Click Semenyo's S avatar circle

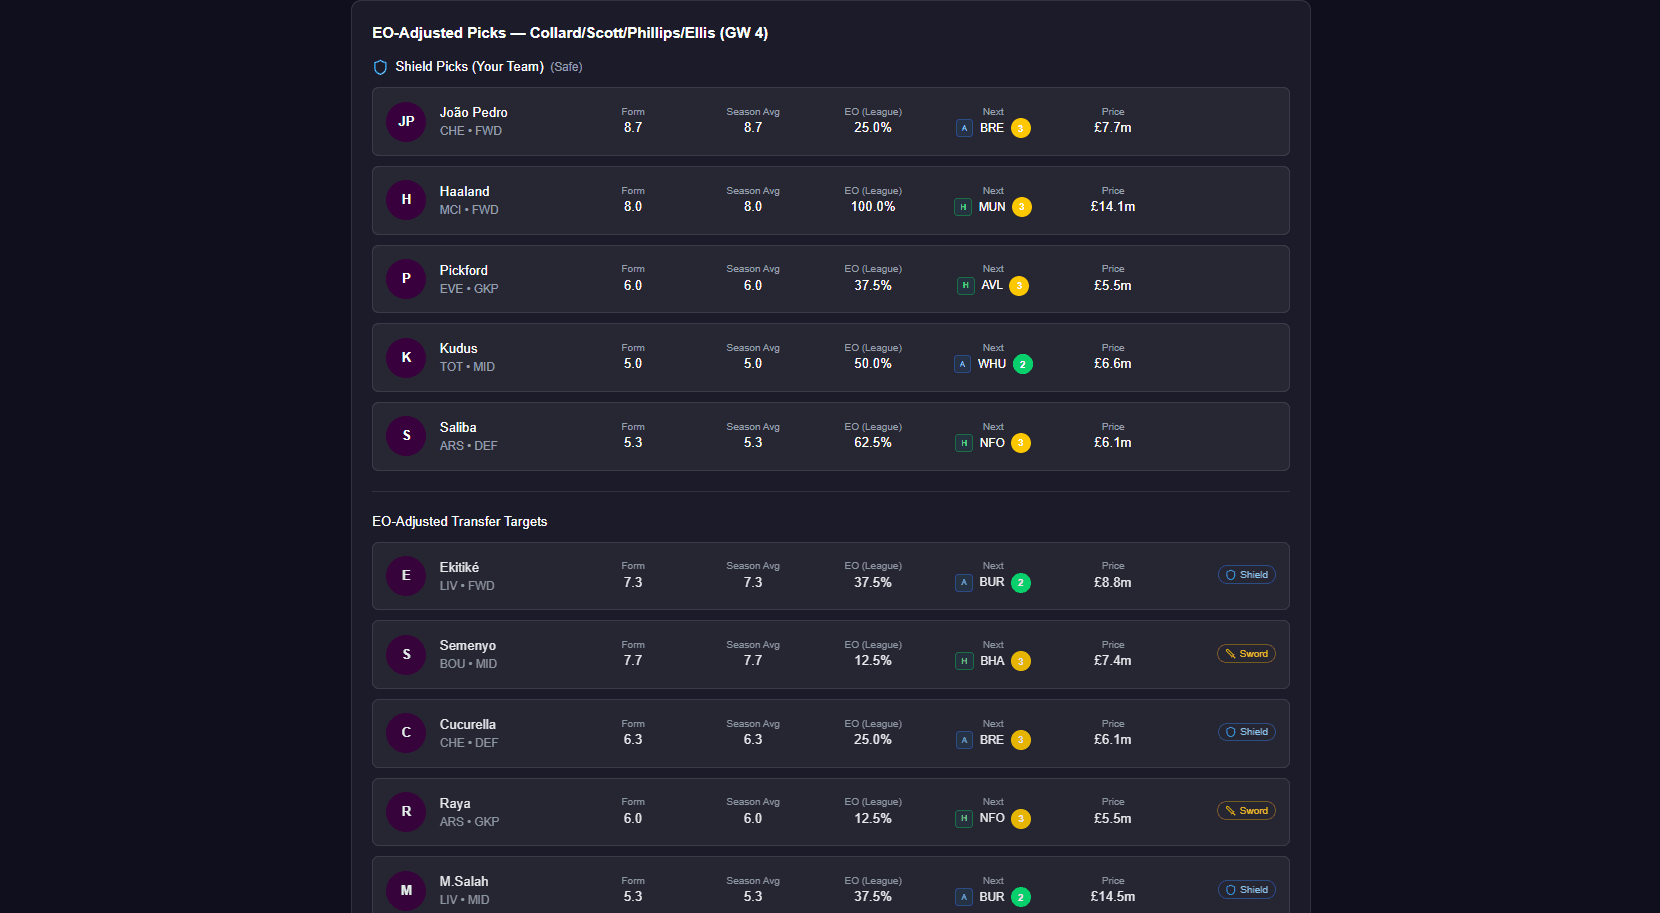coord(406,655)
